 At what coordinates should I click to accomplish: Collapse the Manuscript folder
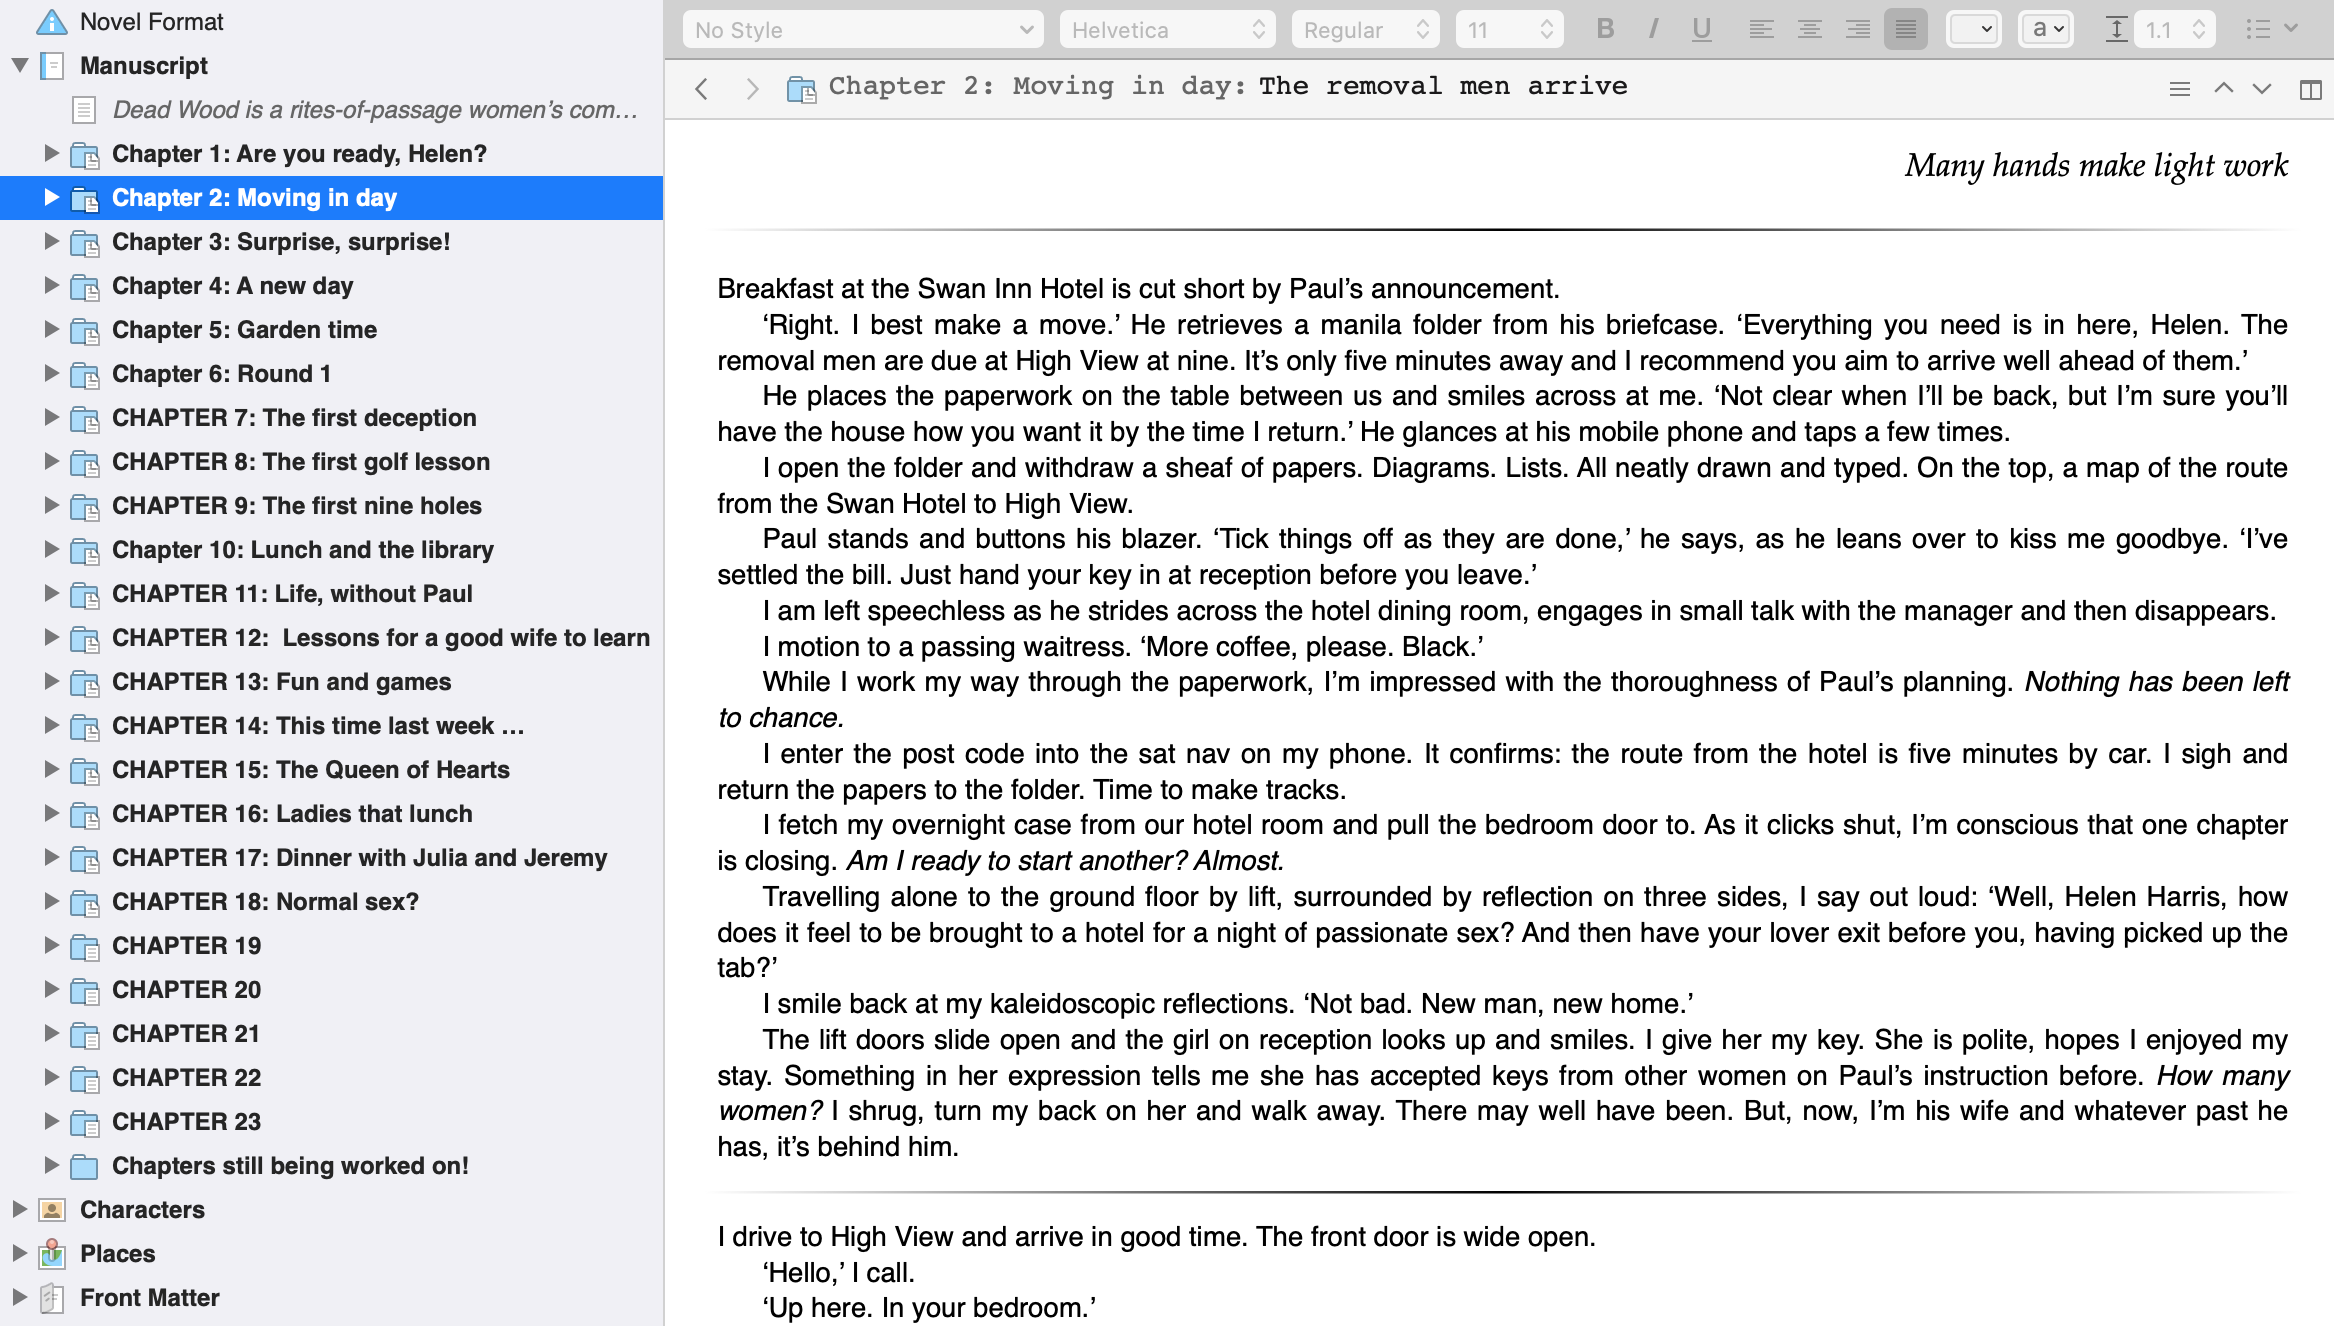[19, 65]
